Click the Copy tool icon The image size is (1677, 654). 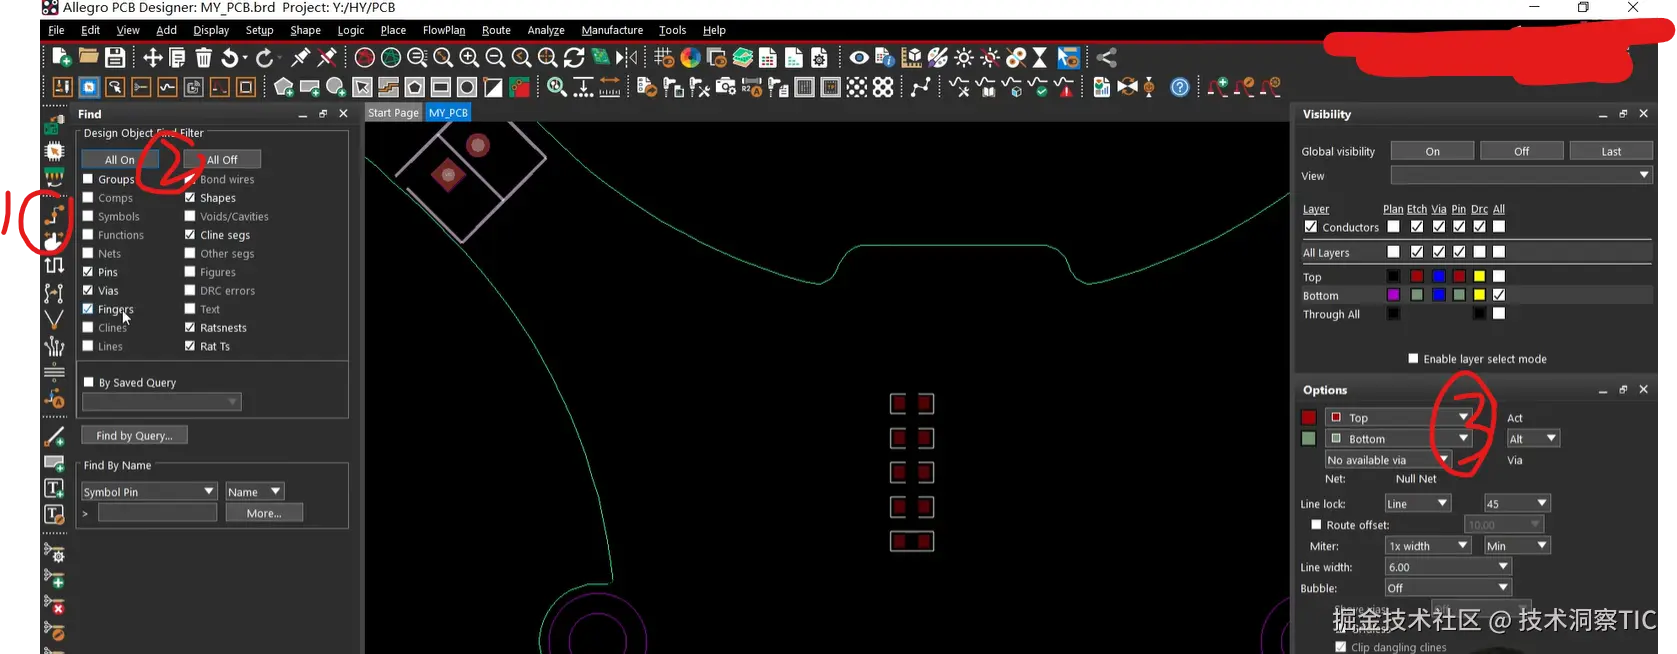pyautogui.click(x=177, y=58)
